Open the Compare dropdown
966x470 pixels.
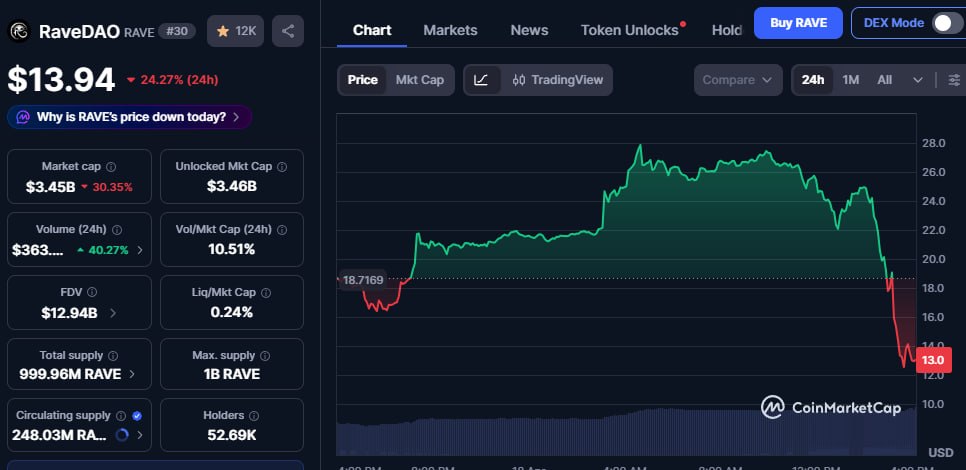pos(738,80)
